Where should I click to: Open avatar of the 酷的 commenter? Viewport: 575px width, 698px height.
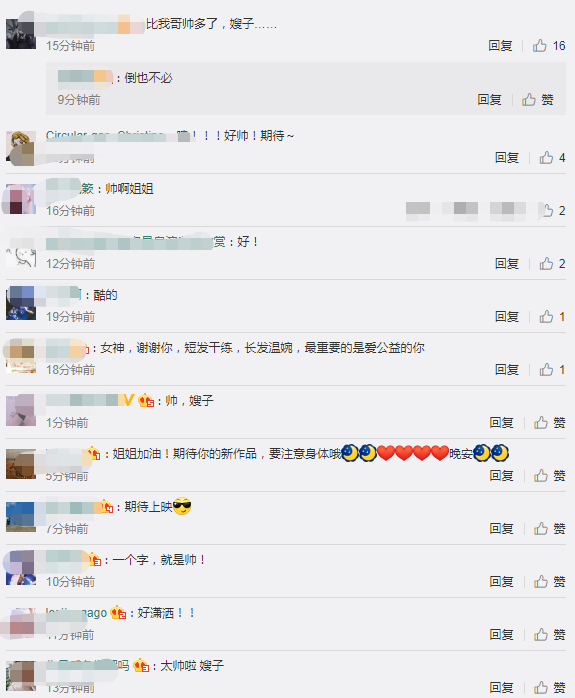[21, 305]
